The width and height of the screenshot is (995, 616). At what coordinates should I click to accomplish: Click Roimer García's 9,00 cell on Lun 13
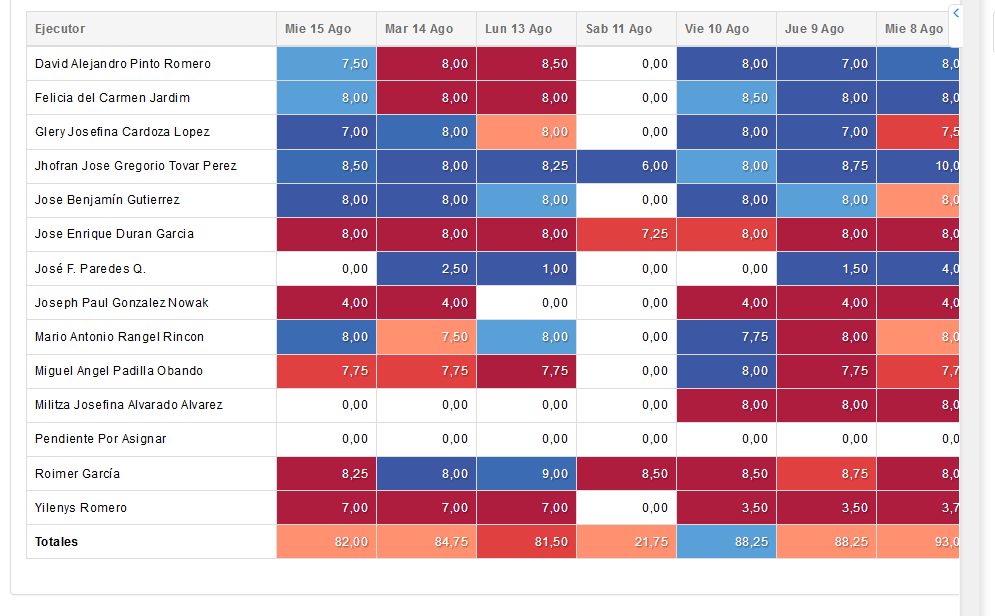[526, 474]
